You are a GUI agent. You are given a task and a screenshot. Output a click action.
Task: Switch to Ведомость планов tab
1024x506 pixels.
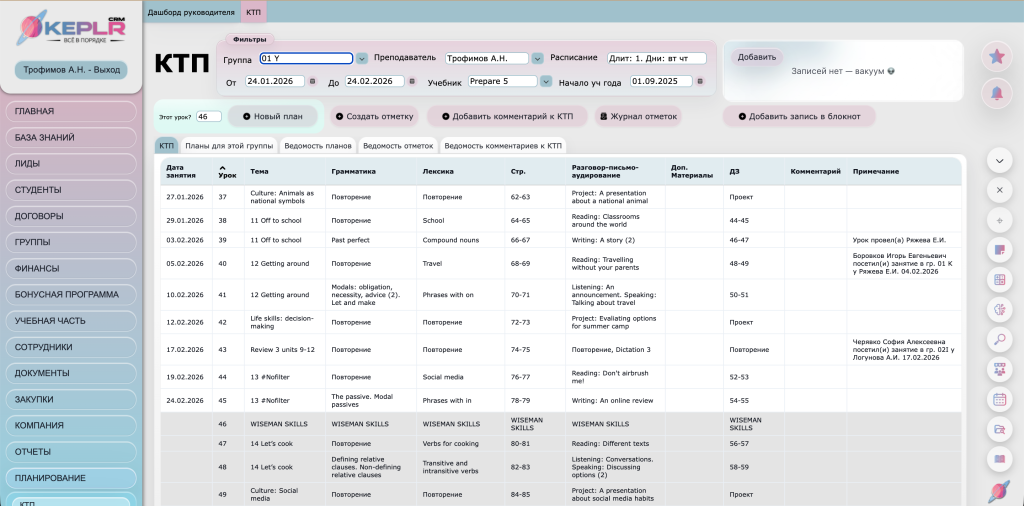[x=317, y=145]
